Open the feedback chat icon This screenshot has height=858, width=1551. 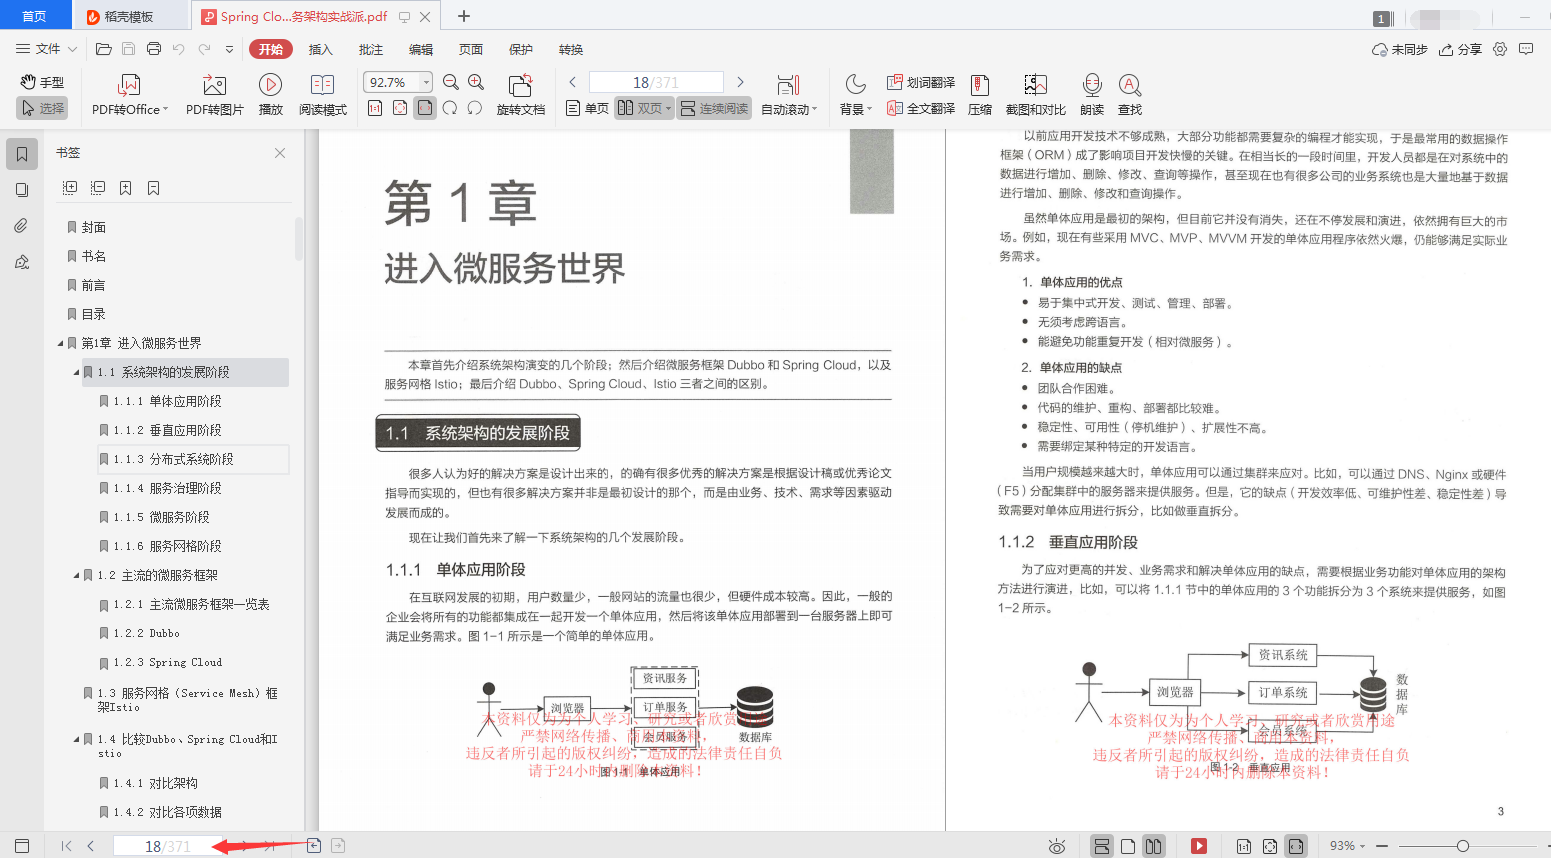(1526, 49)
